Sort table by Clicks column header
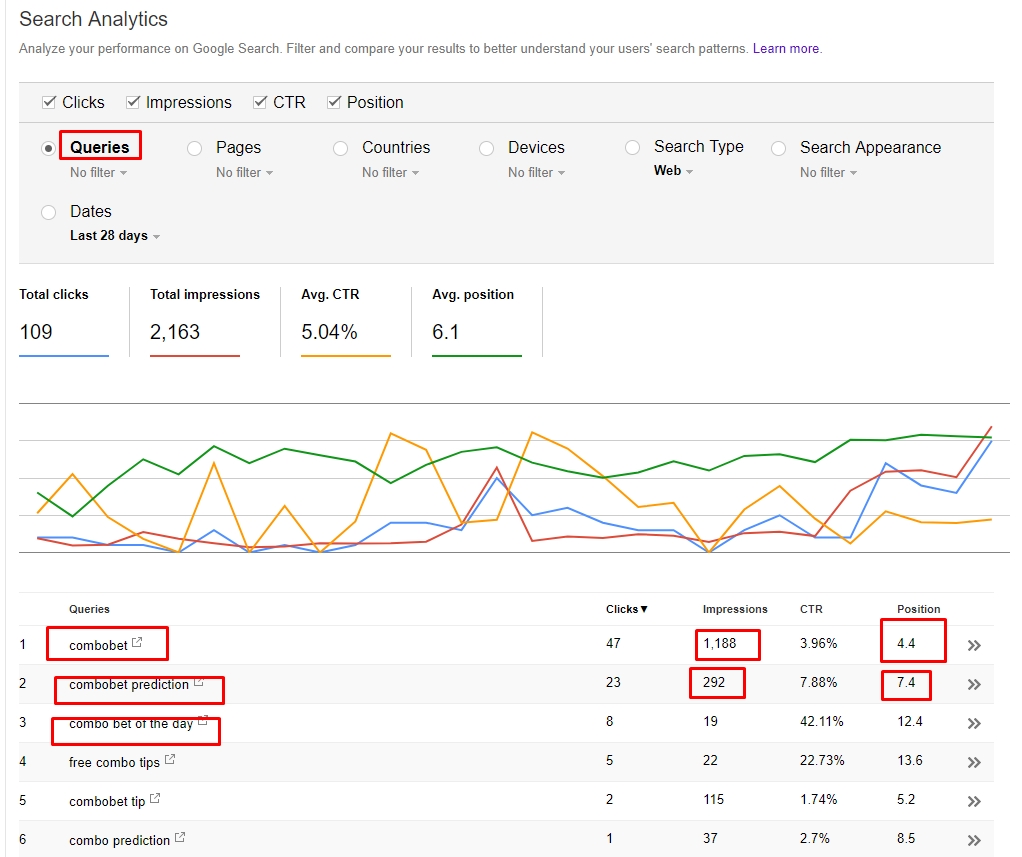Screen dimensions: 1022x857 pos(626,609)
